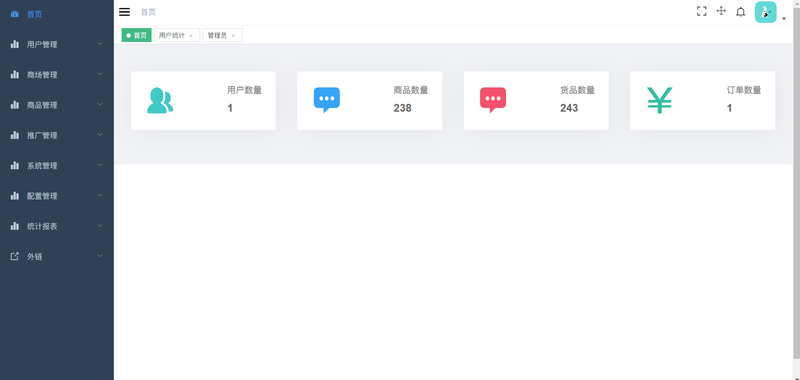Expand 配置管理 with its chevron arrow

click(x=100, y=195)
